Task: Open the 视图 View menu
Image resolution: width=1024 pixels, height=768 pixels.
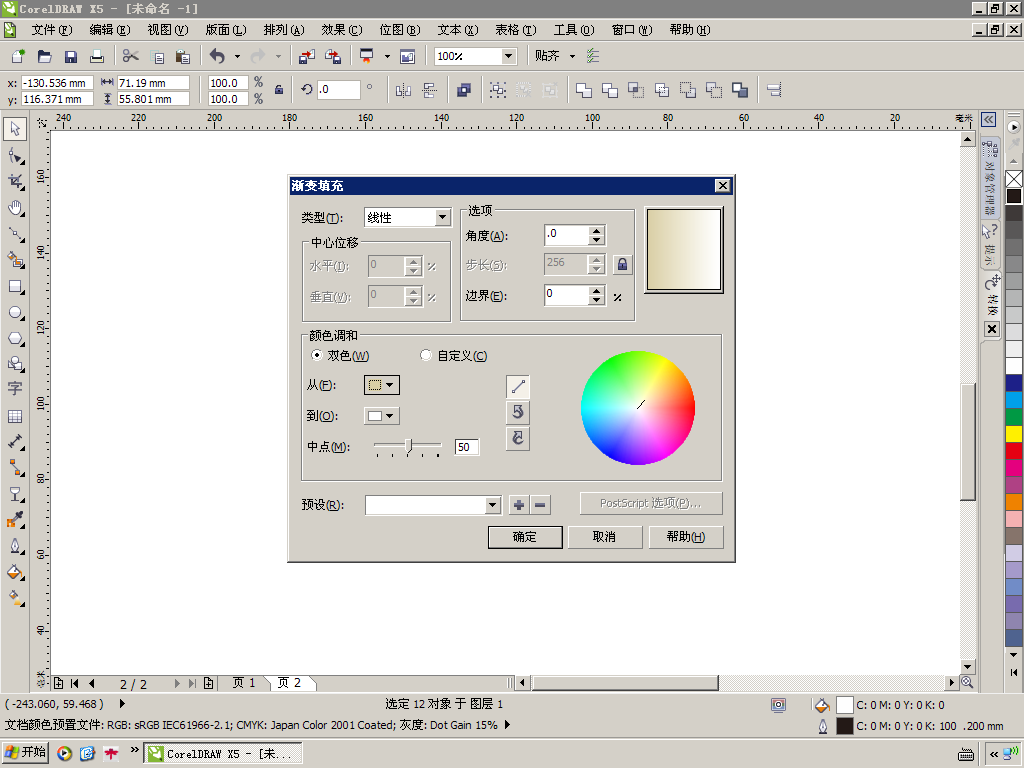Action: (x=168, y=30)
